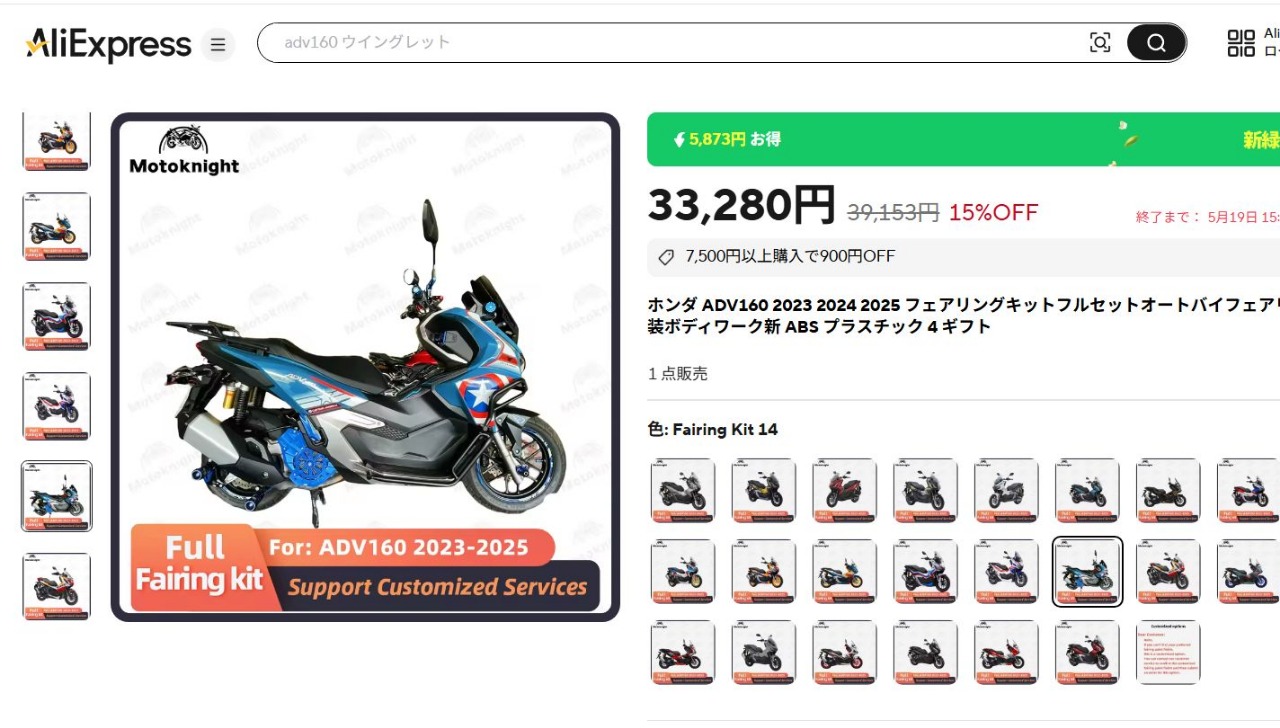The height and width of the screenshot is (728, 1280).
Task: Click the coupon tag icon
Action: pyautogui.click(x=666, y=257)
